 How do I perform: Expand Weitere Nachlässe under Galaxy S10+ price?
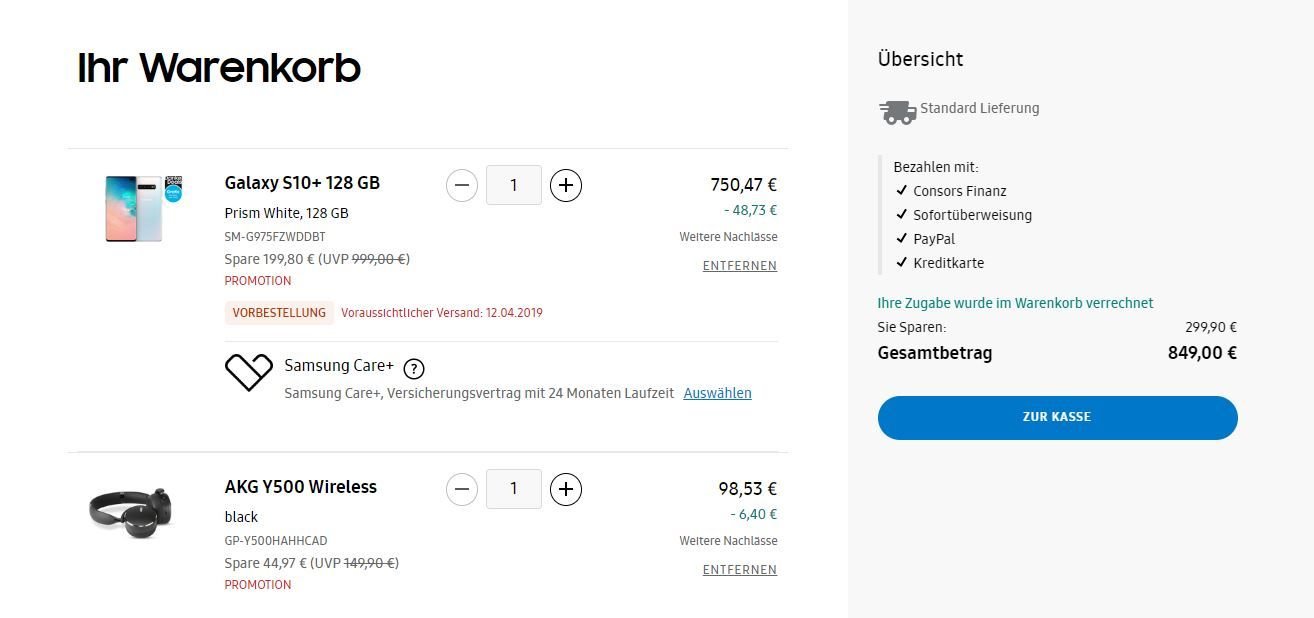tap(728, 237)
